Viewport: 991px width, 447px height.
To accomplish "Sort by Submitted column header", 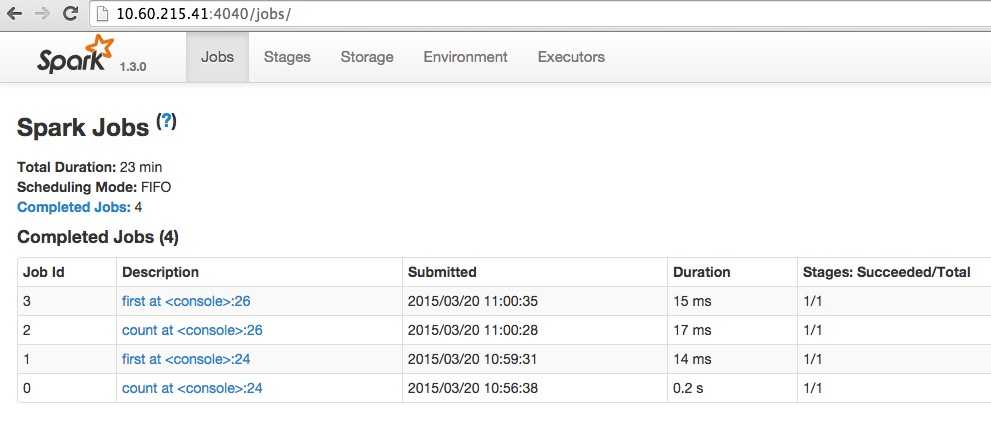I will point(442,272).
